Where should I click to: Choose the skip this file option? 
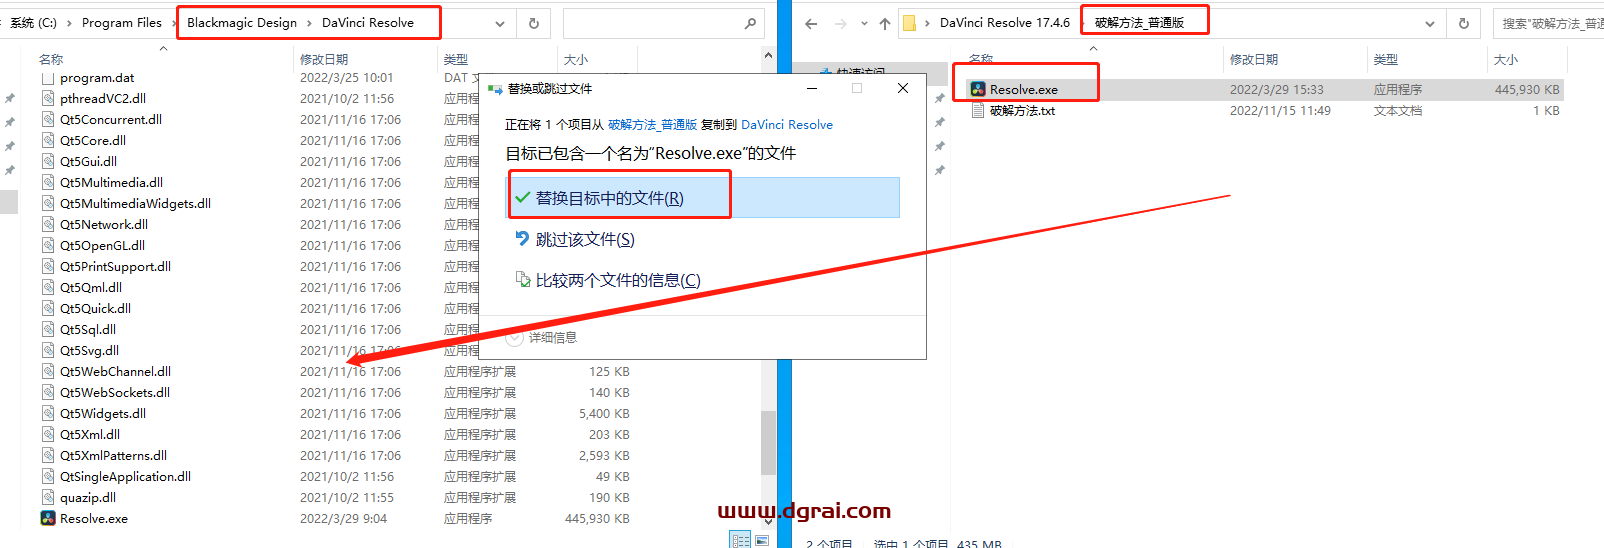575,239
